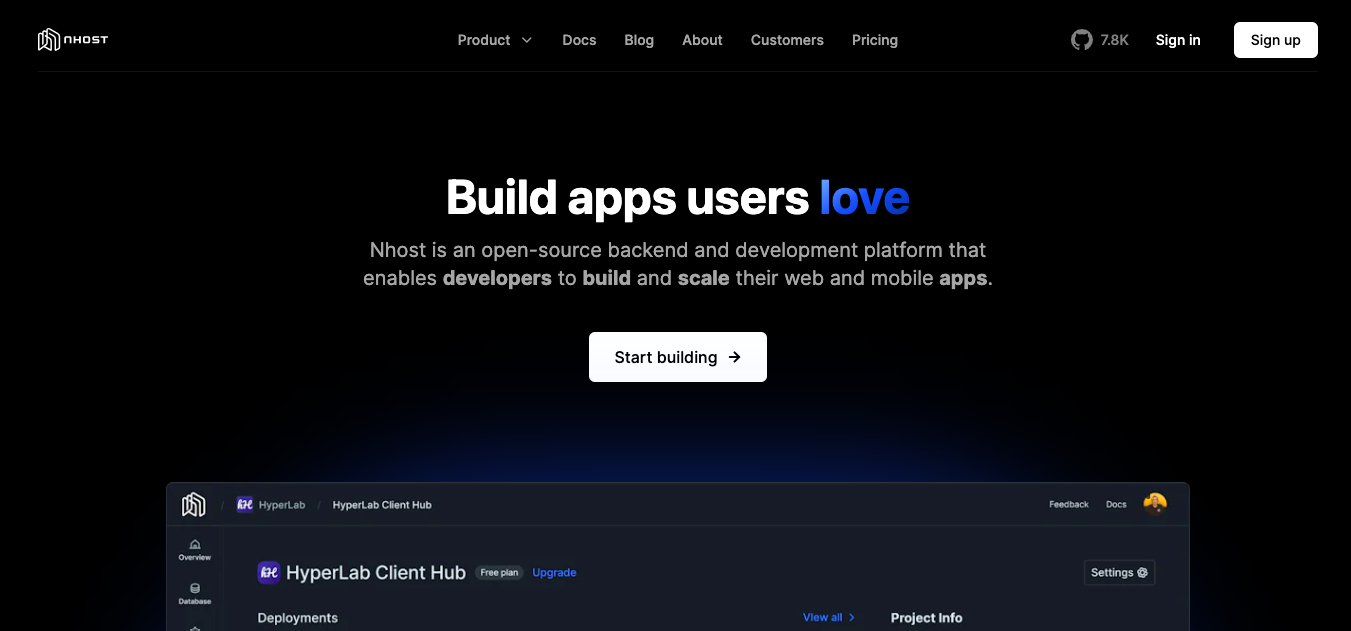The width and height of the screenshot is (1351, 631).
Task: Click the Sign up button
Action: pyautogui.click(x=1275, y=40)
